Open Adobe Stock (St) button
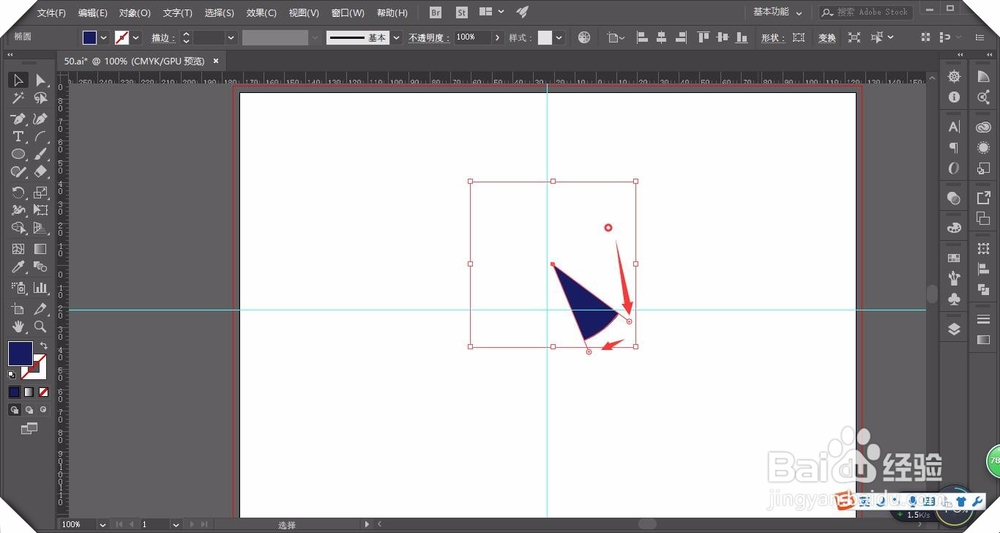Screen dimensions: 1000x533 [x=462, y=12]
